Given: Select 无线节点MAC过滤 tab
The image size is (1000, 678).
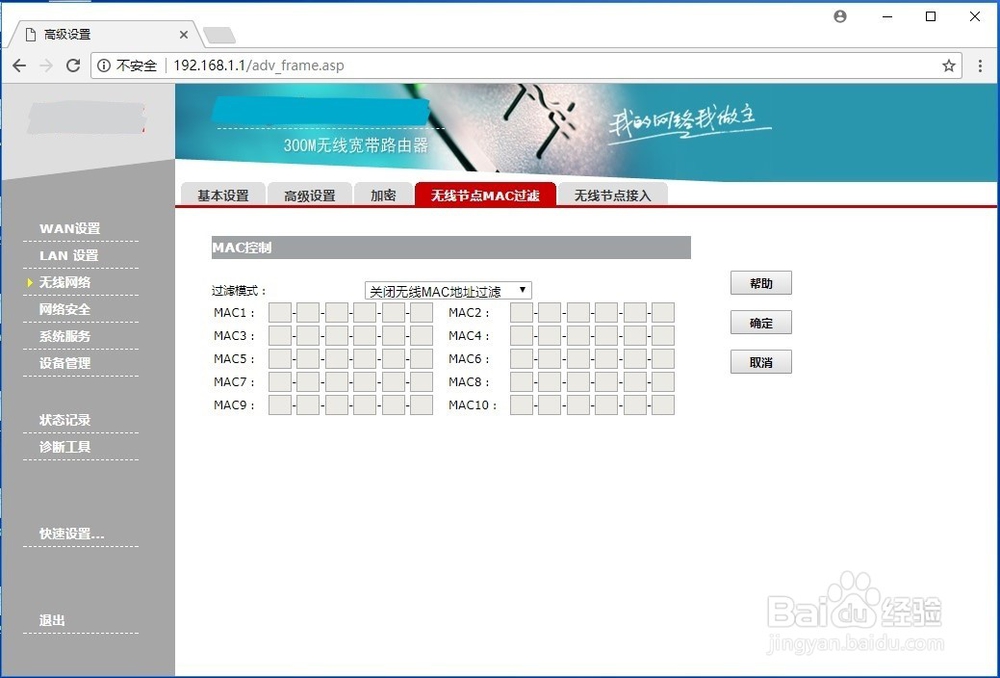Looking at the screenshot, I should pyautogui.click(x=485, y=195).
